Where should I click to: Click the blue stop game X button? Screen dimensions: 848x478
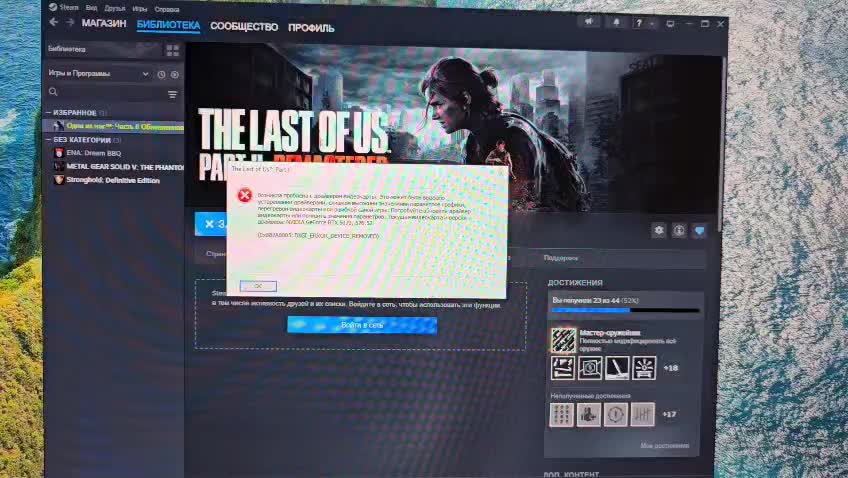(211, 224)
